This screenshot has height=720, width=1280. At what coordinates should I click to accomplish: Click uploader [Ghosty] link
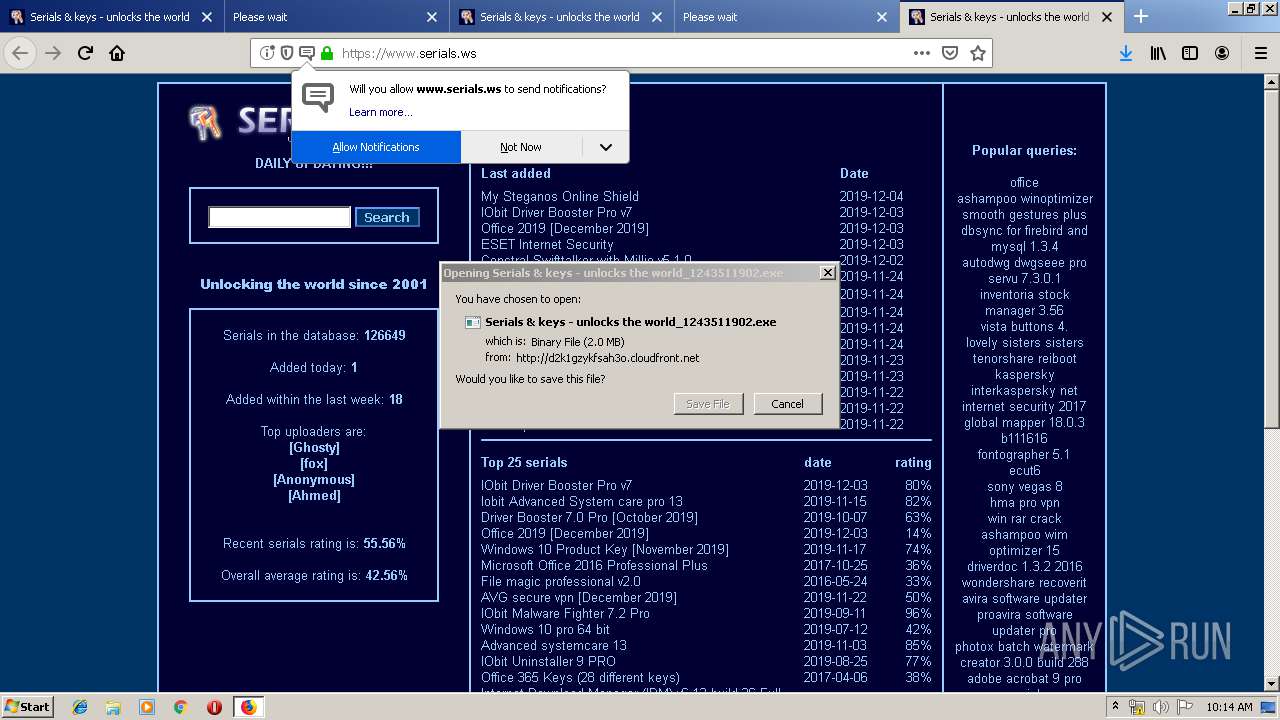coord(314,447)
